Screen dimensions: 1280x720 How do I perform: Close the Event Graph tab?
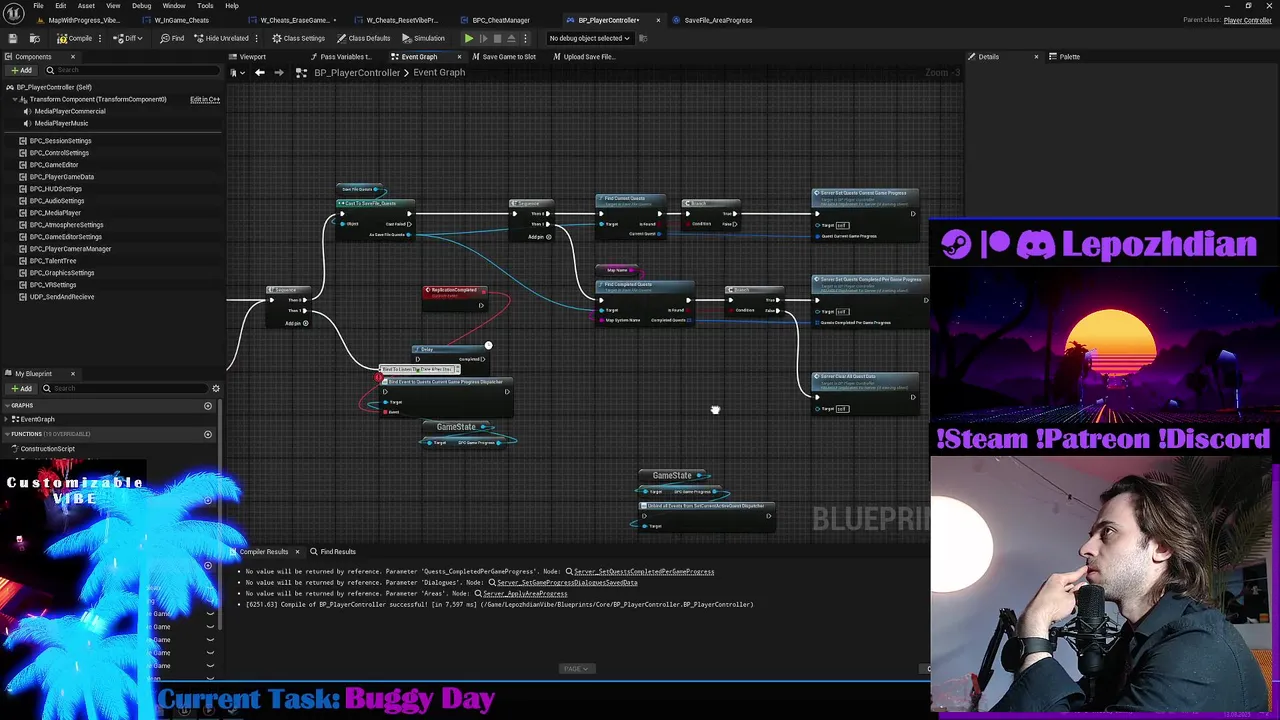pos(459,56)
